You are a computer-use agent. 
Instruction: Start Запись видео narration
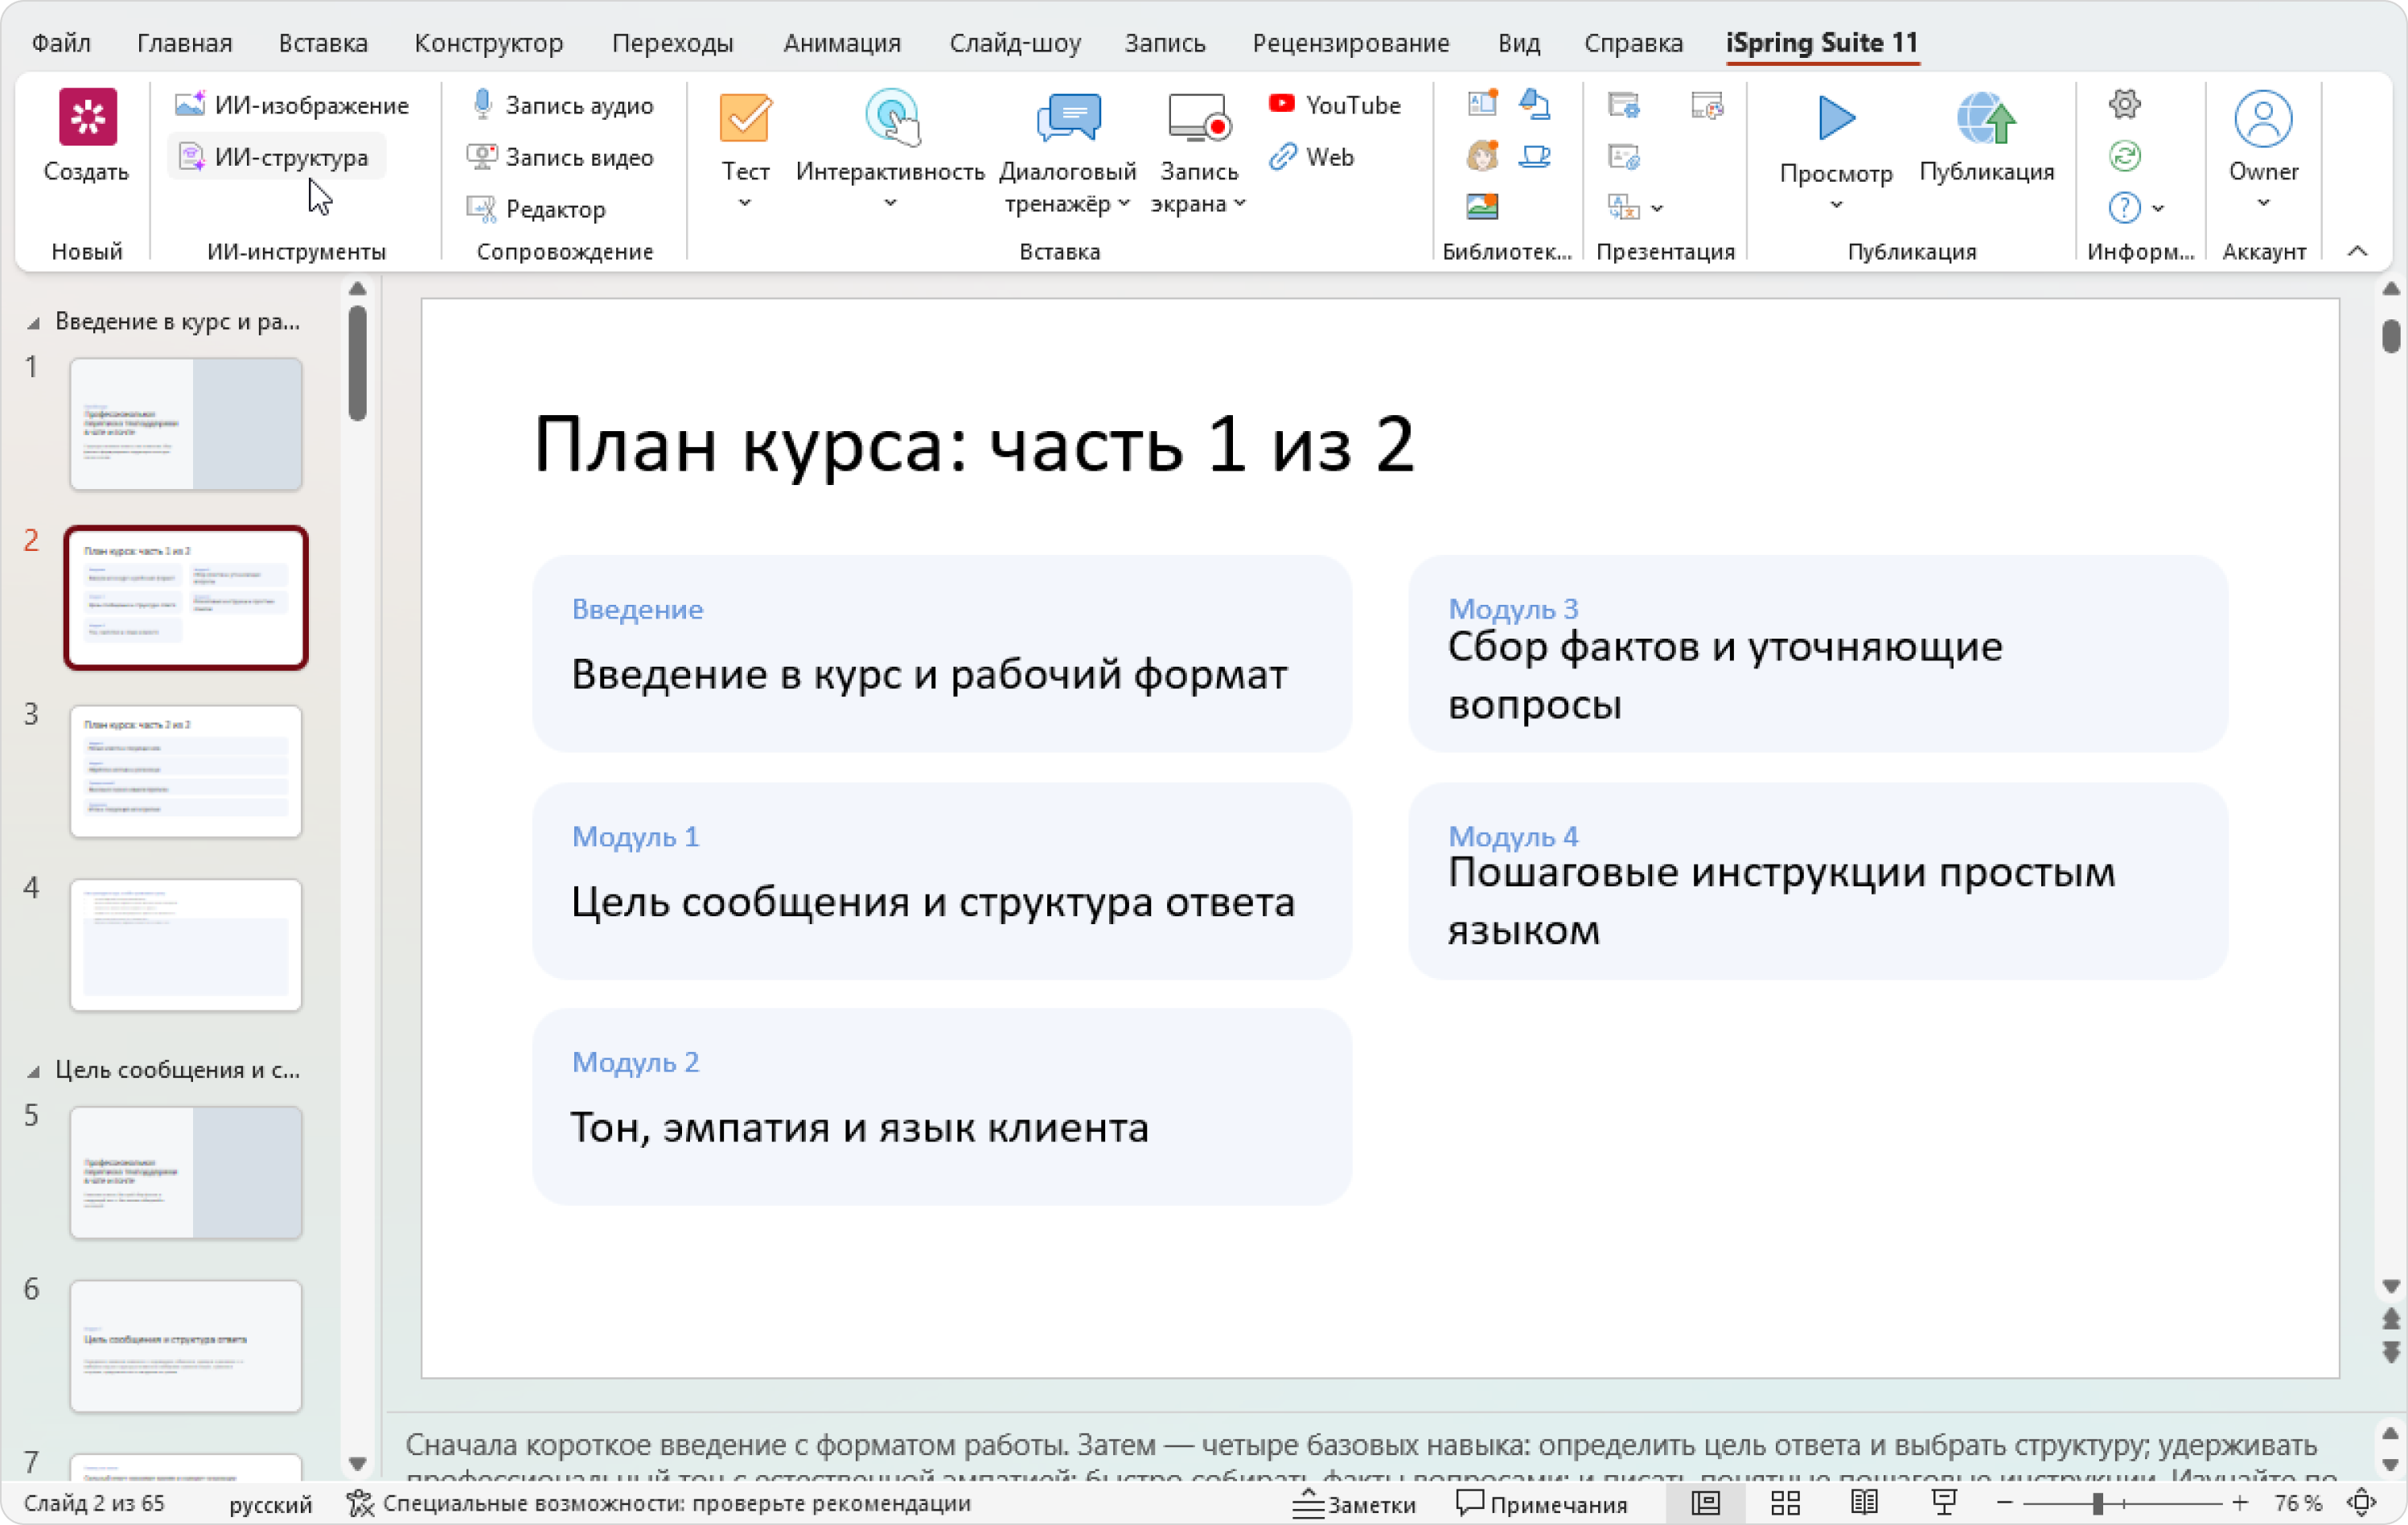pos(560,157)
